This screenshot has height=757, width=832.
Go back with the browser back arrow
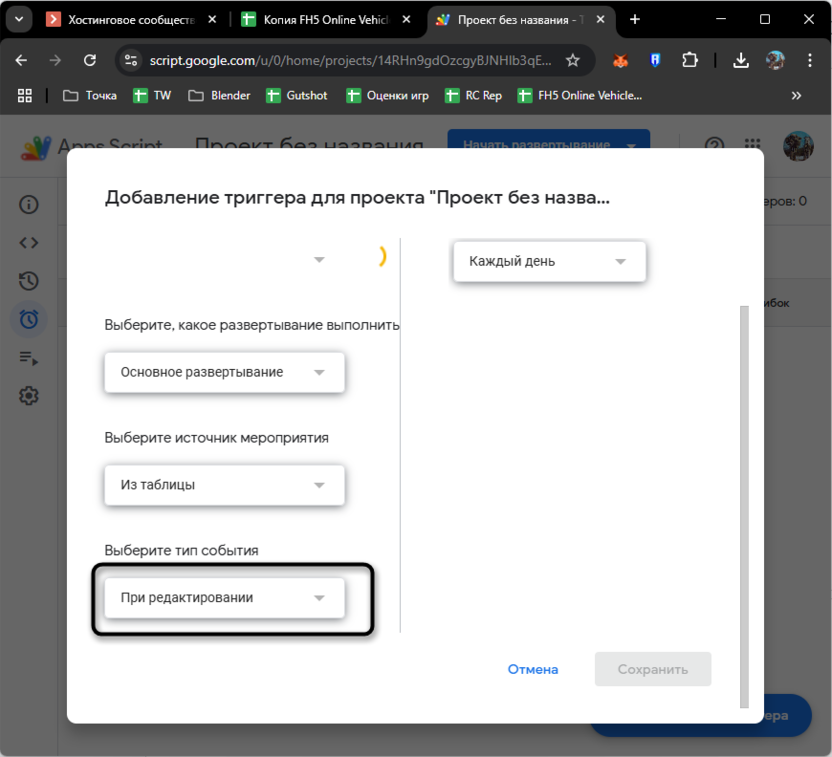tap(21, 60)
